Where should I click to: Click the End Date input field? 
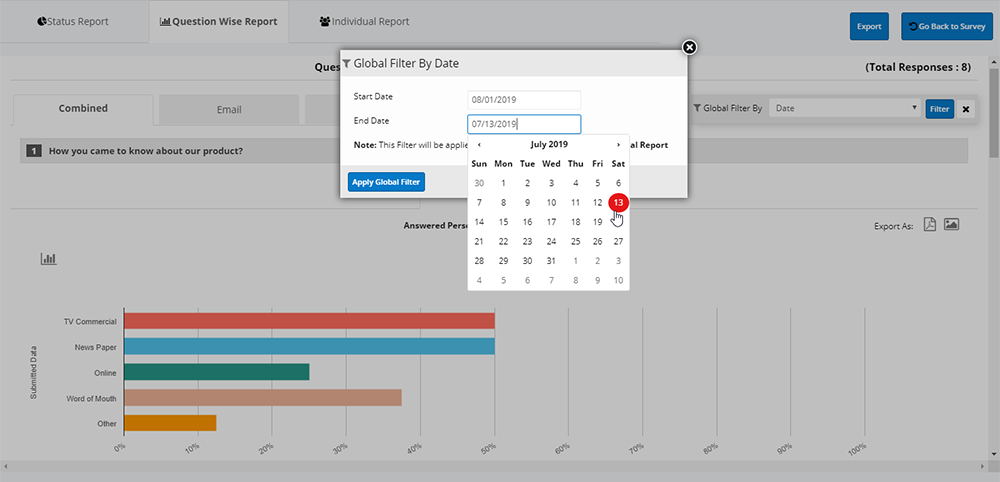coord(524,124)
